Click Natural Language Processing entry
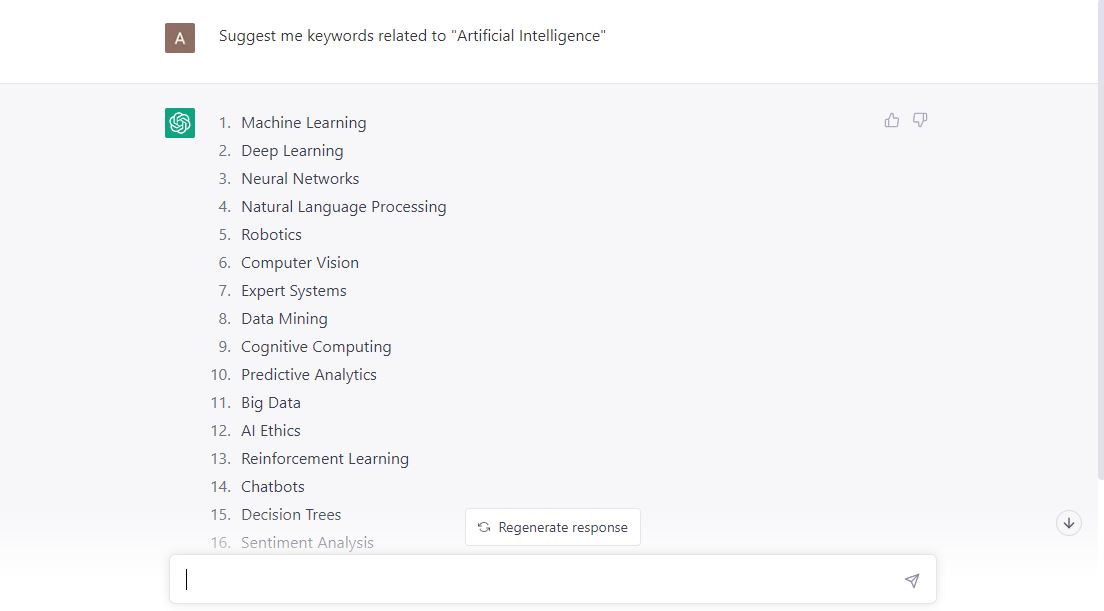Screen dimensions: 1104x611 point(343,206)
